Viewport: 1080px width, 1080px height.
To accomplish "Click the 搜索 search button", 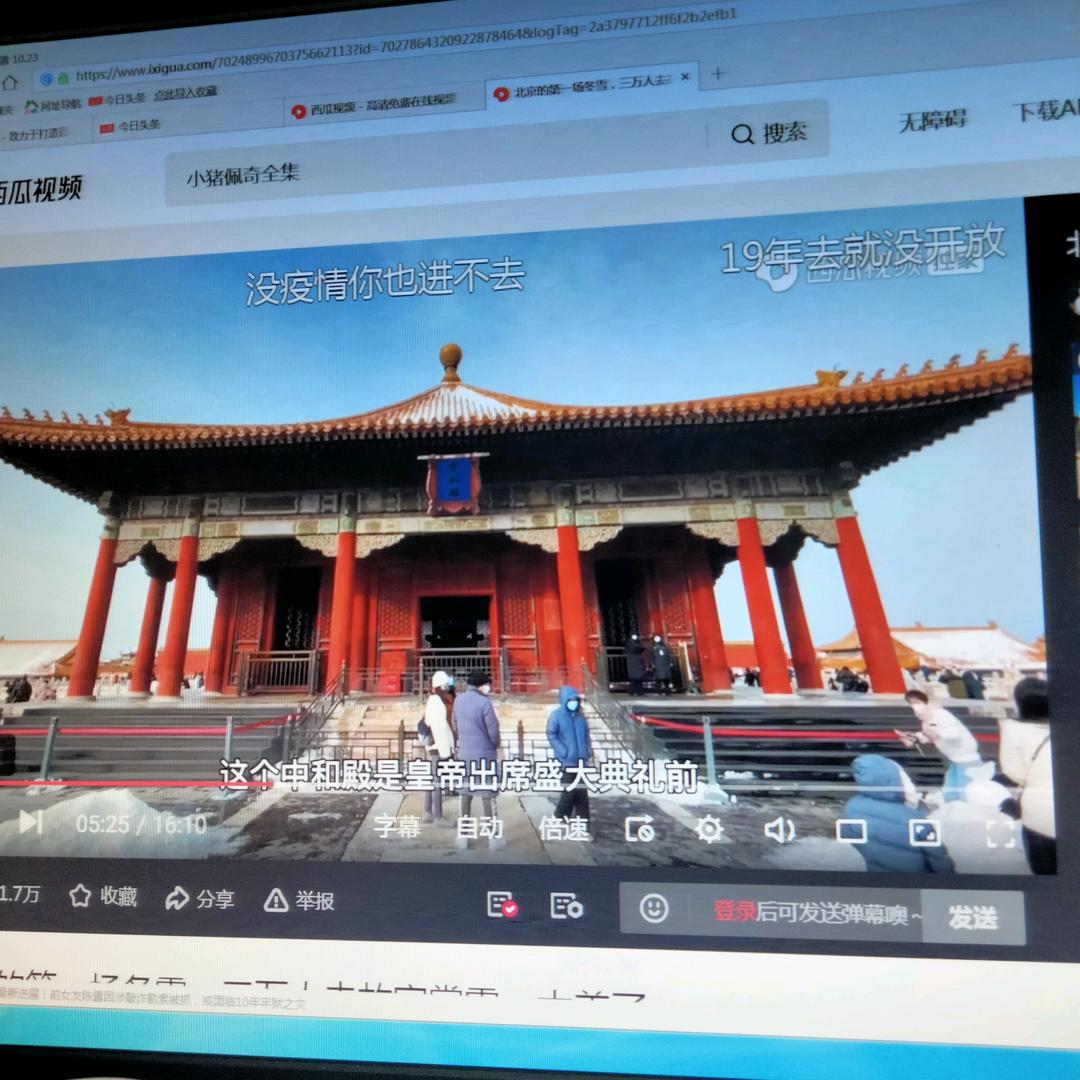I will (768, 133).
